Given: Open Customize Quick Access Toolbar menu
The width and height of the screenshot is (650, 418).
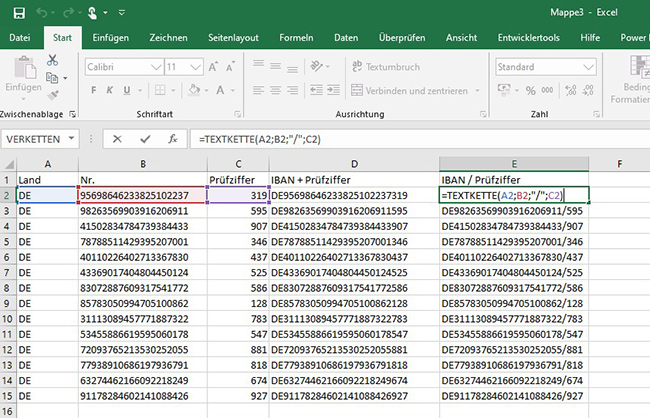Looking at the screenshot, I should point(121,13).
